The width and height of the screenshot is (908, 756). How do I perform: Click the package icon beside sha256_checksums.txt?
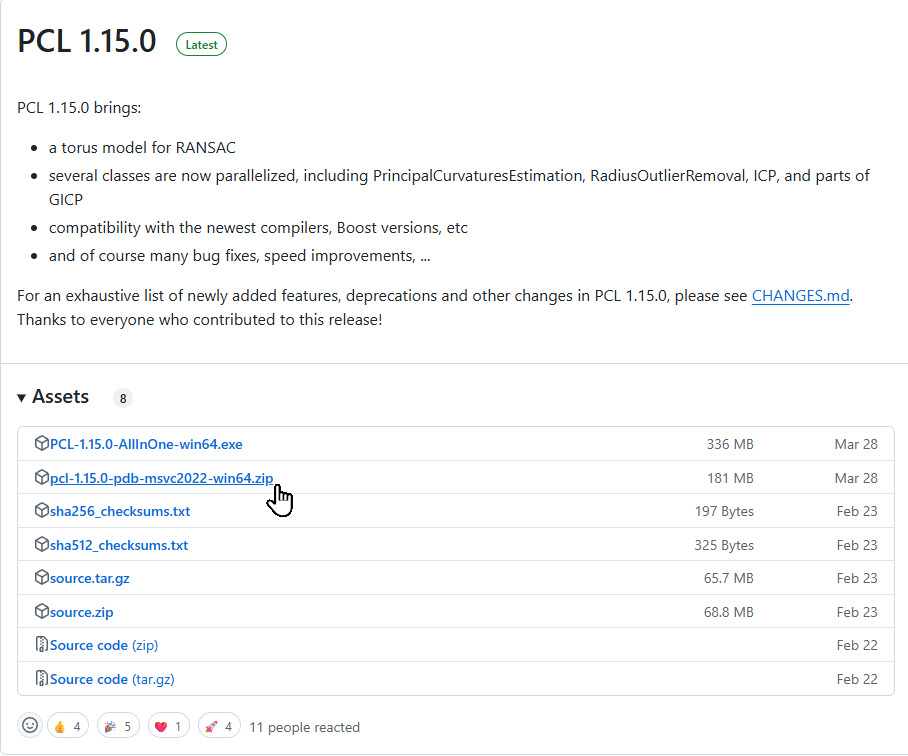(x=41, y=511)
